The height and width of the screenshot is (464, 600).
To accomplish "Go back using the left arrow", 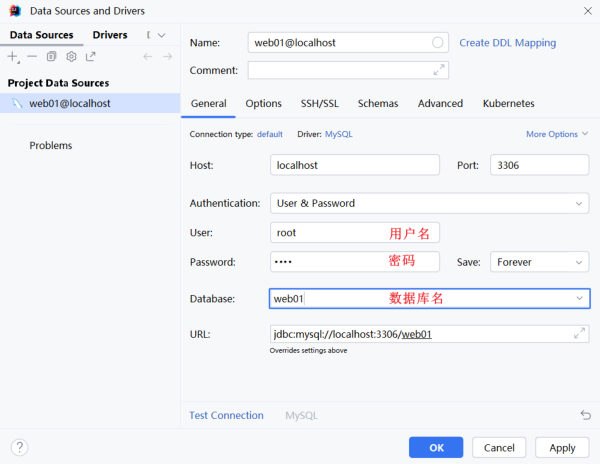I will click(147, 57).
